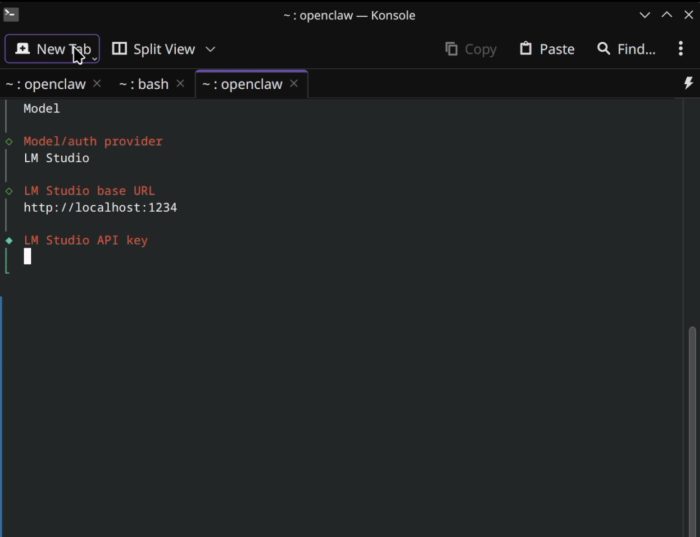Click the lightning bolt icon beside tabs
The height and width of the screenshot is (537, 700).
click(x=688, y=84)
